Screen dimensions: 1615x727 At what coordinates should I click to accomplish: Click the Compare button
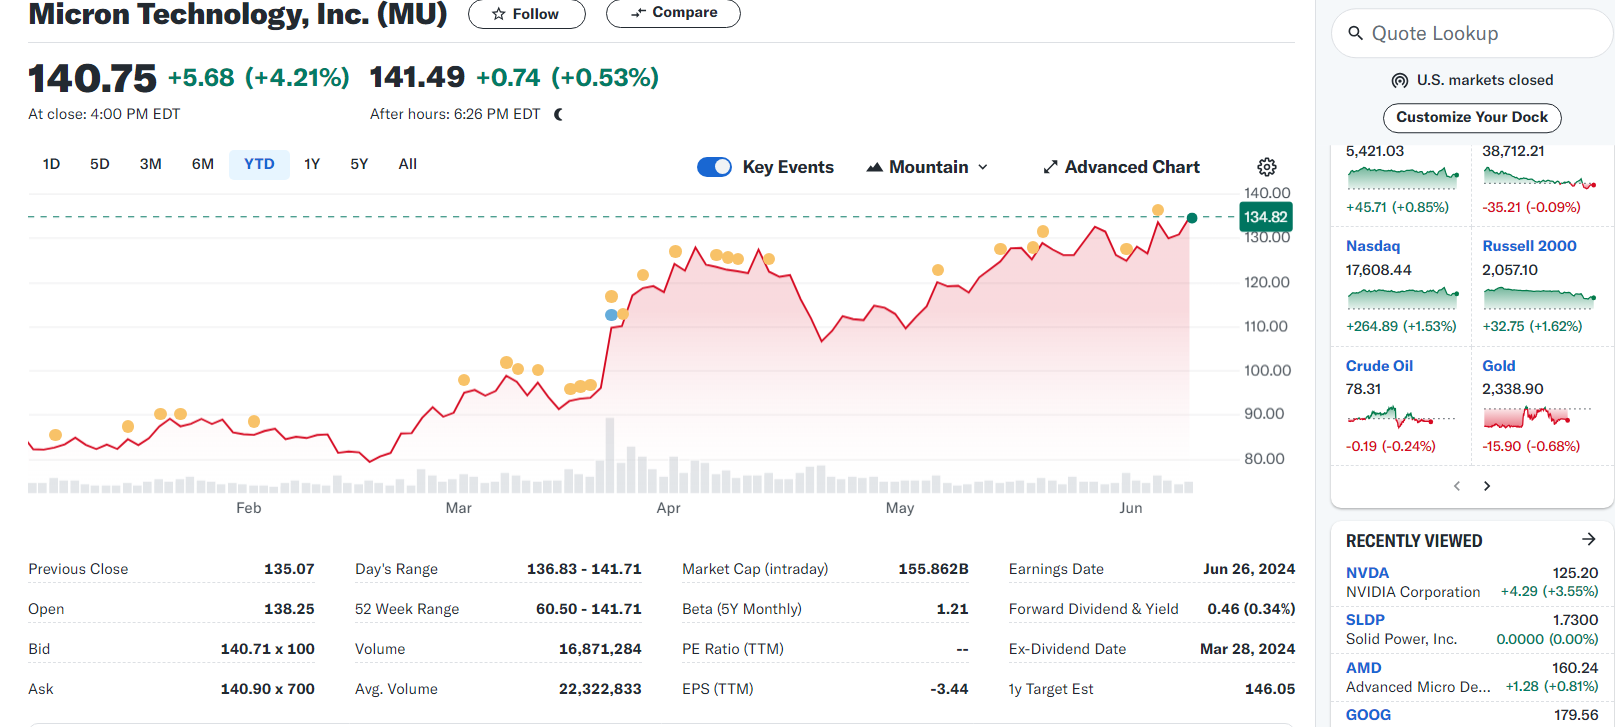point(673,13)
